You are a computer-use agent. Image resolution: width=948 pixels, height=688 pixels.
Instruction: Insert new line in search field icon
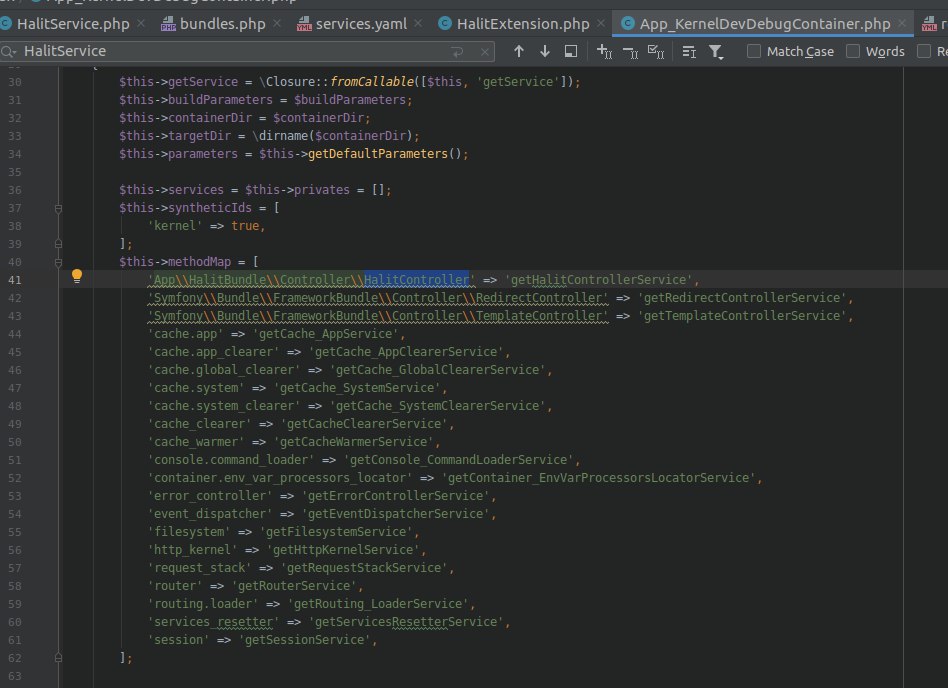pyautogui.click(x=458, y=52)
